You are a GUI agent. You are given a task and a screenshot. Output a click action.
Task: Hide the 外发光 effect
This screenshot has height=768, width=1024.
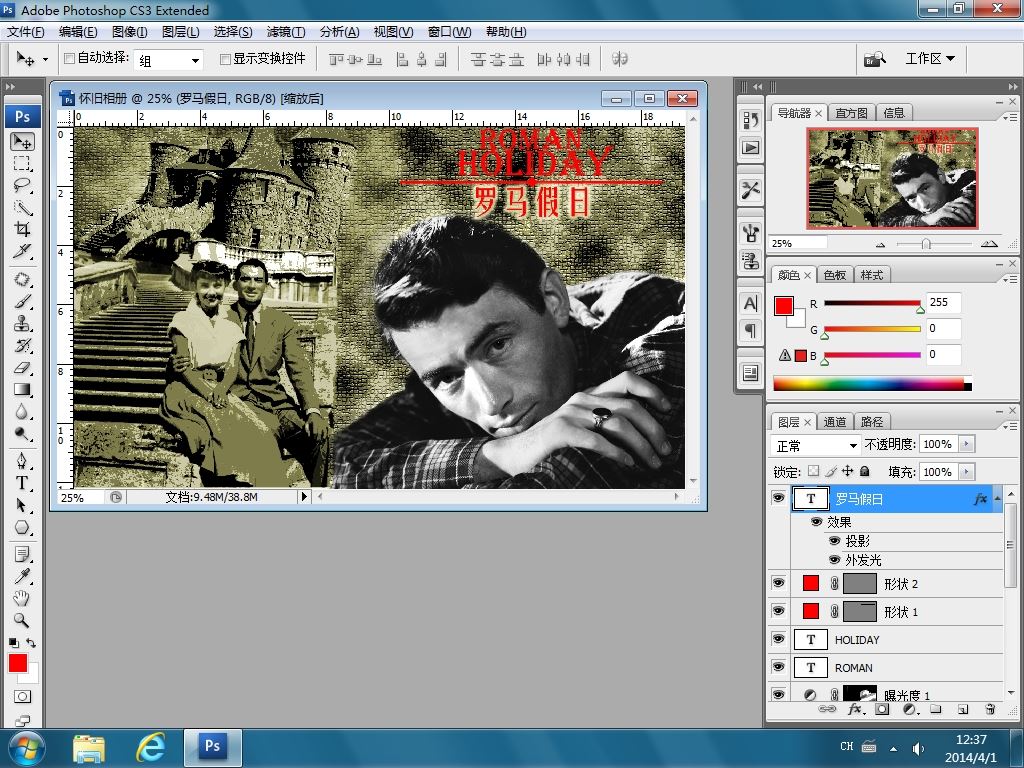tap(834, 560)
